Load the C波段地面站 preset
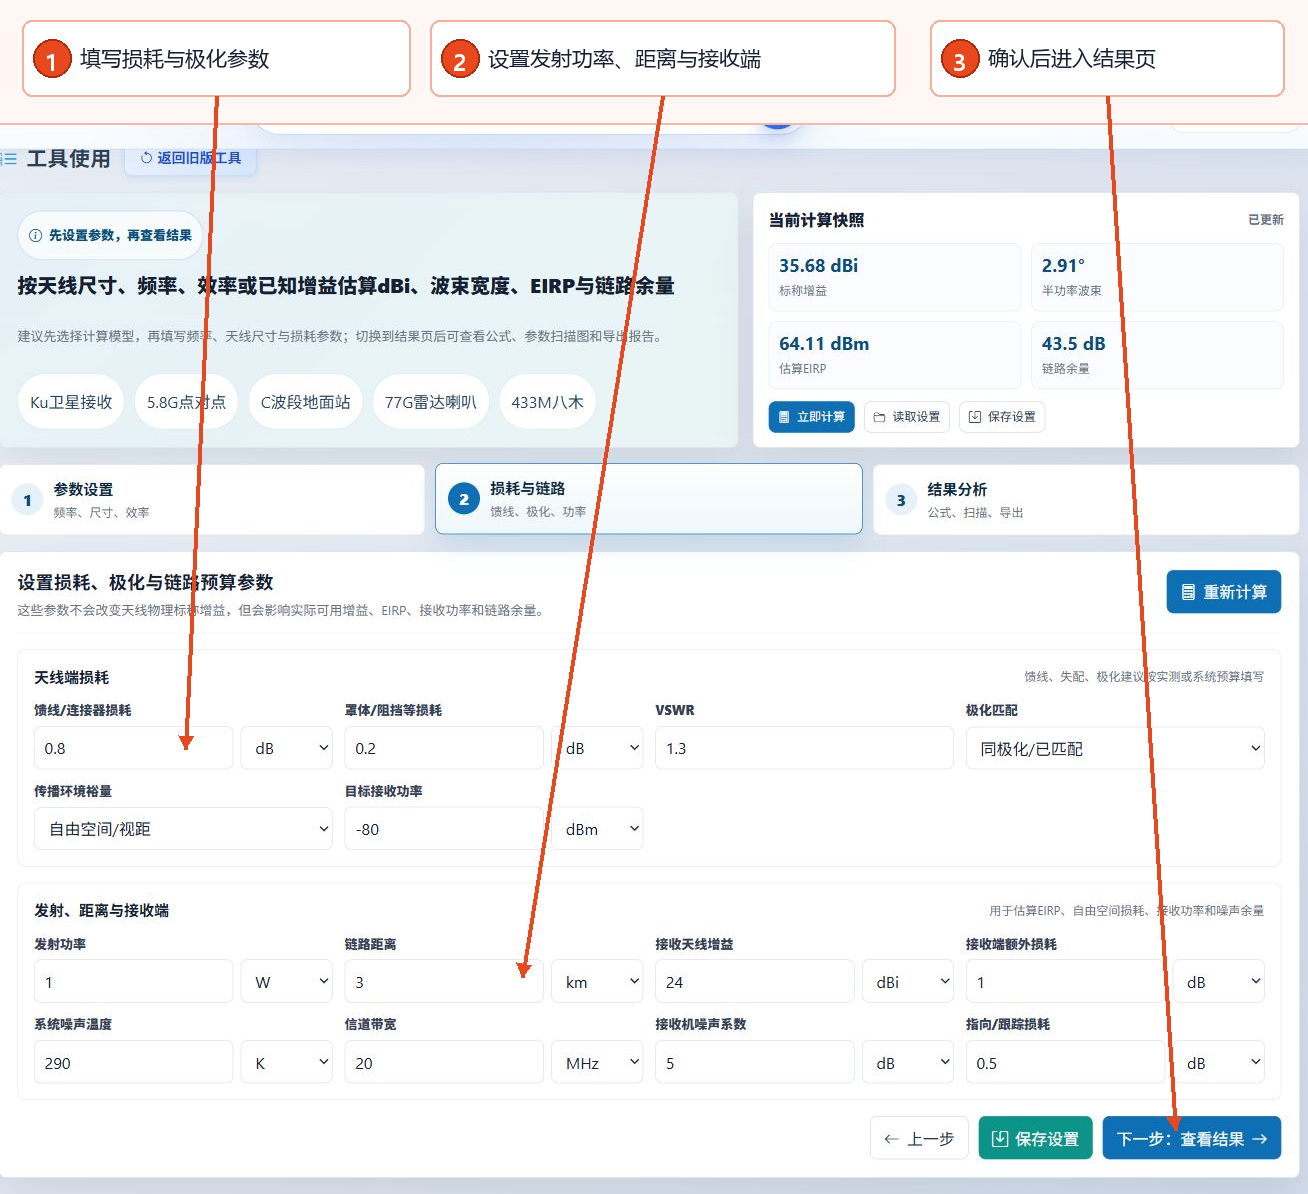Viewport: 1308px width, 1194px height. (305, 402)
